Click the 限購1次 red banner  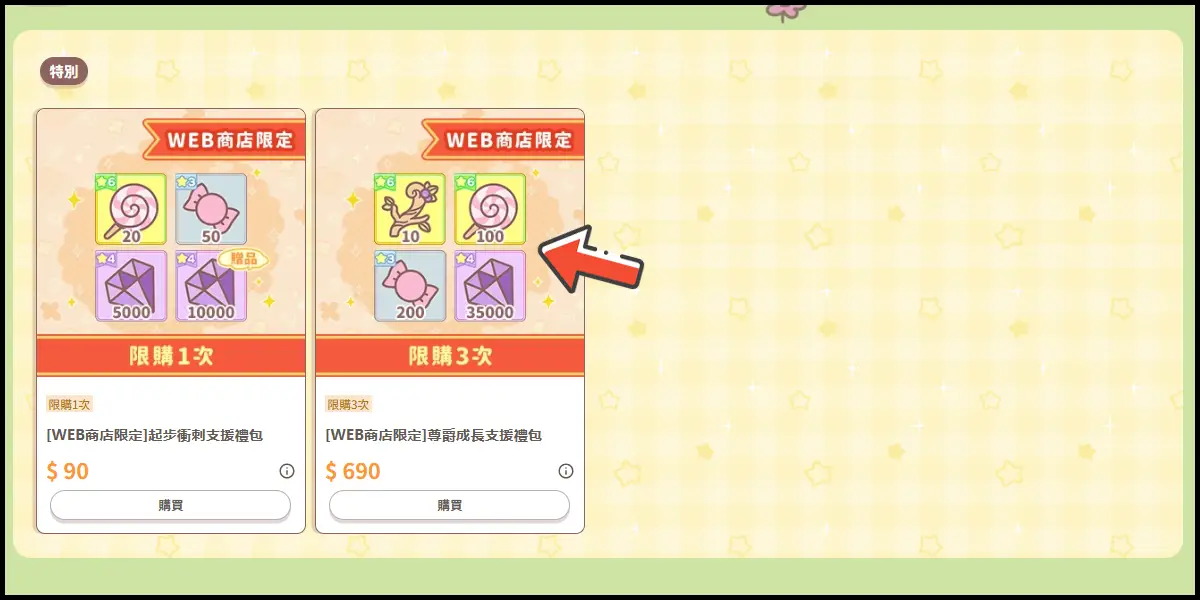tap(171, 355)
